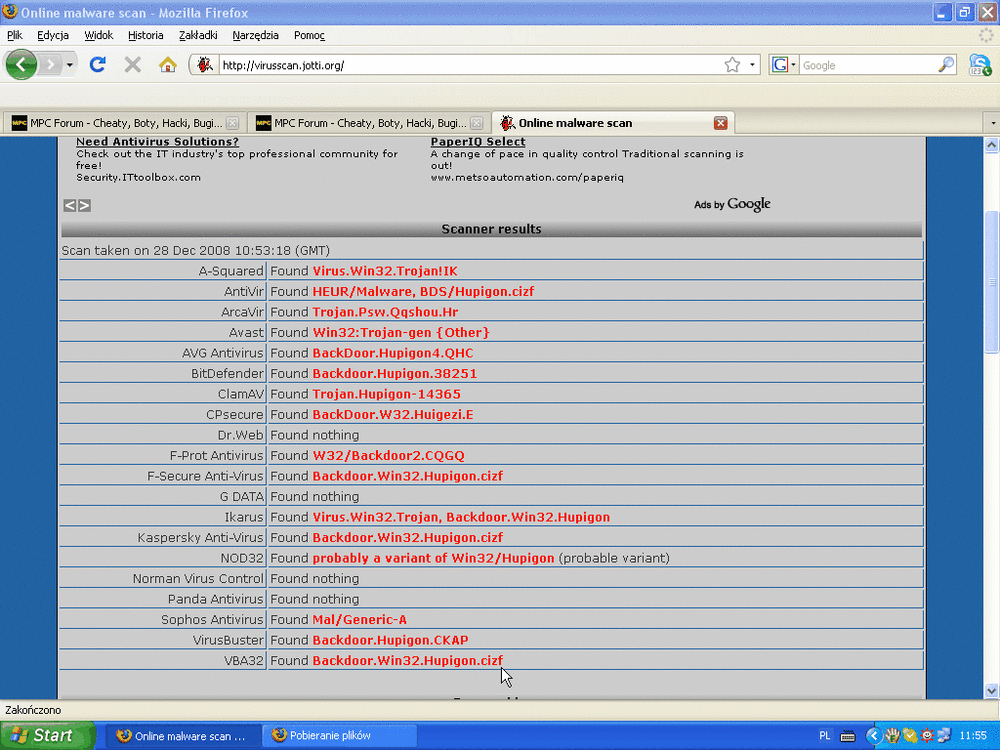Screen dimensions: 1000x750
Task: Click the next ads arrow button
Action: click(x=84, y=205)
